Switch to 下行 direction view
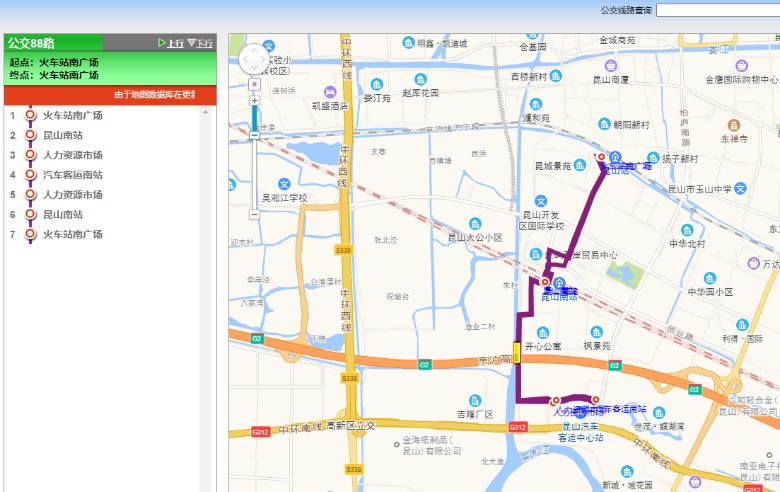780x492 pixels. coord(200,43)
